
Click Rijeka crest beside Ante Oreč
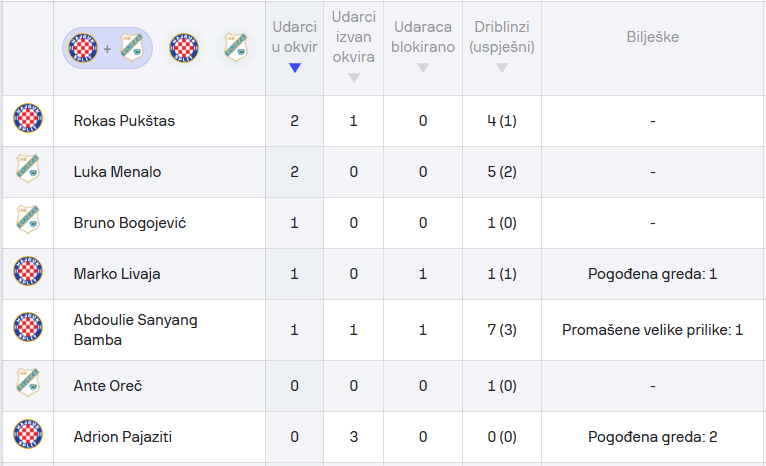tap(28, 382)
